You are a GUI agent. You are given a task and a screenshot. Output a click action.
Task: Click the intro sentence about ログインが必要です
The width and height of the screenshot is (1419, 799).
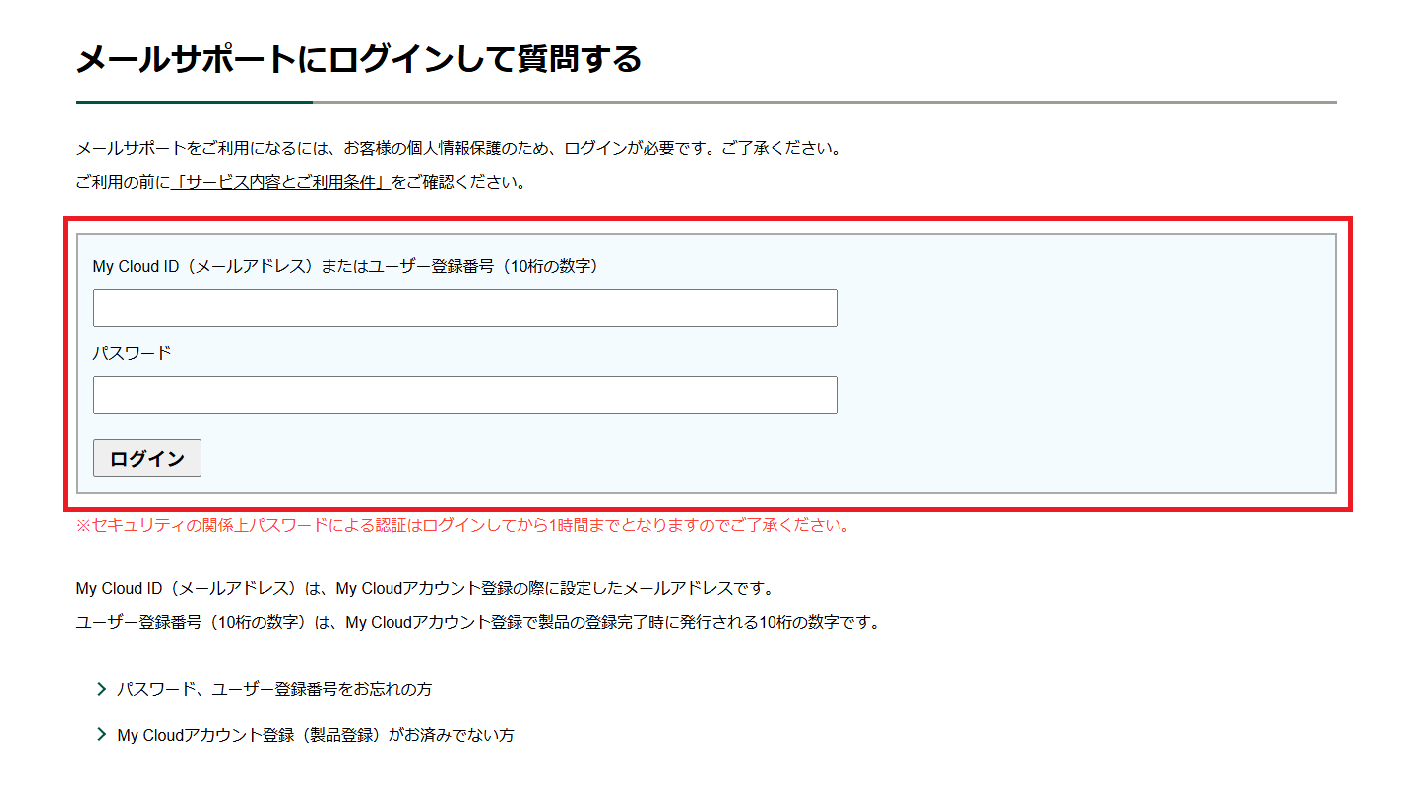458,149
